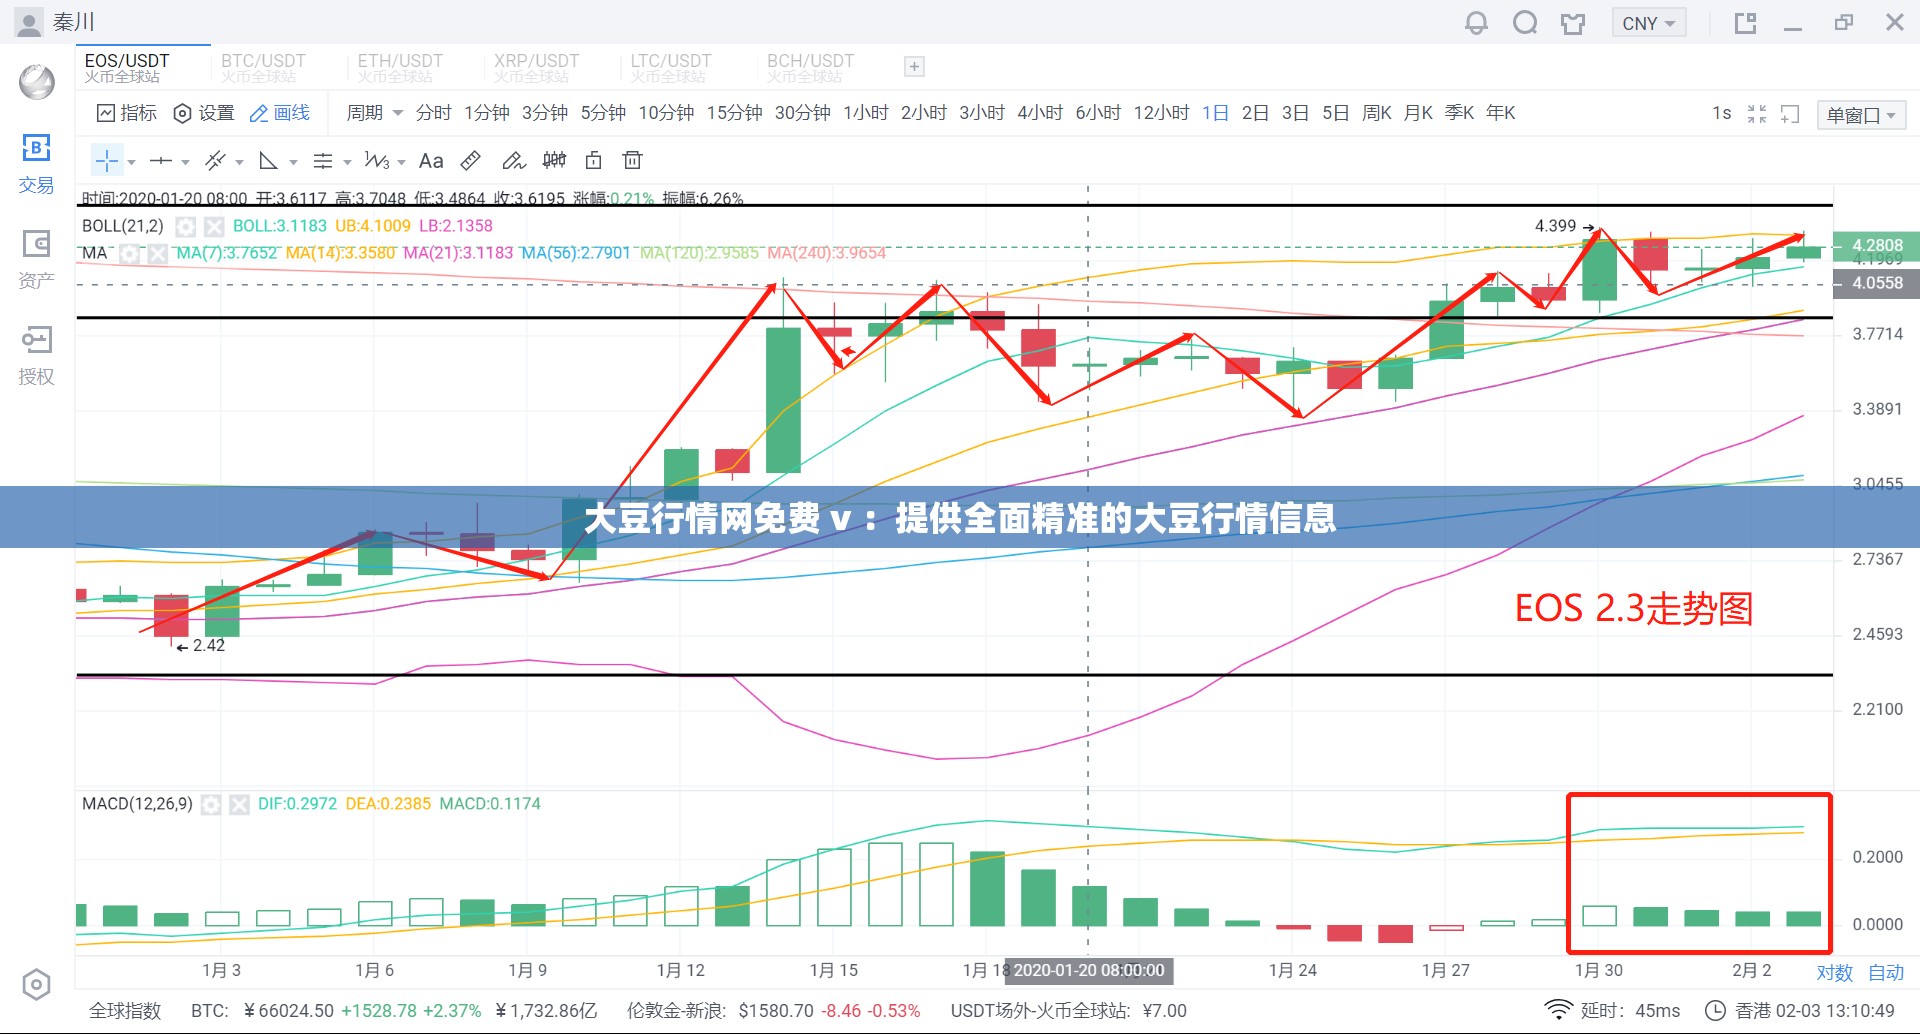The image size is (1920, 1034).
Task: Open the 周期 period dropdown
Action: point(373,113)
